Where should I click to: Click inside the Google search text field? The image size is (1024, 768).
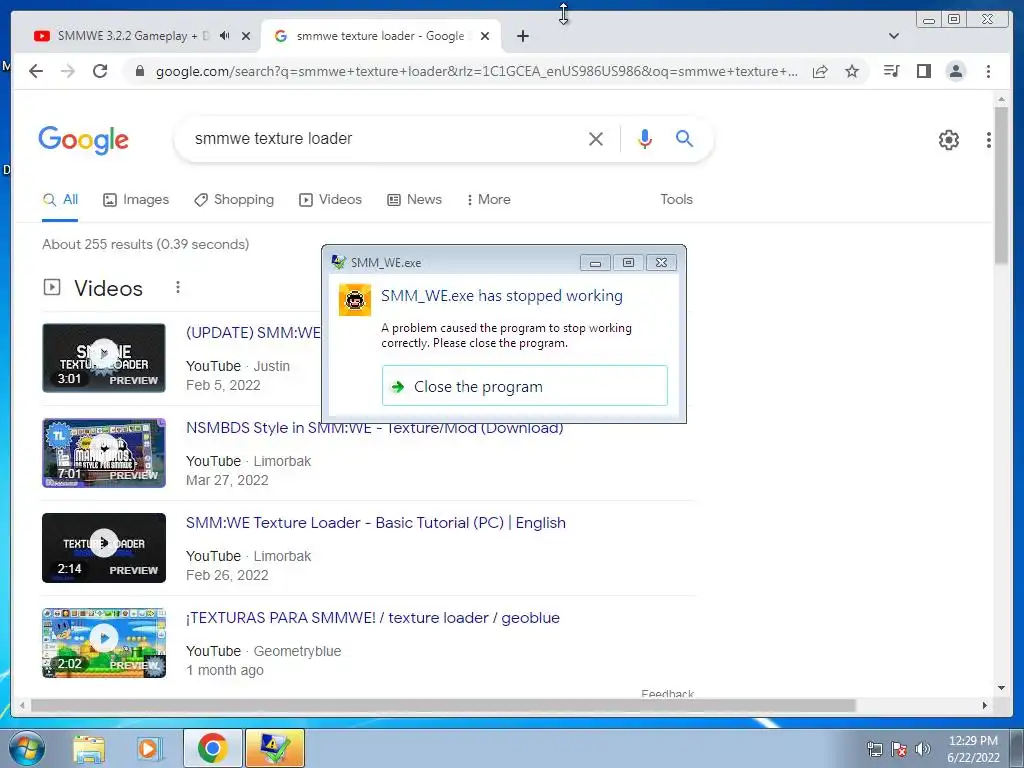[x=385, y=138]
